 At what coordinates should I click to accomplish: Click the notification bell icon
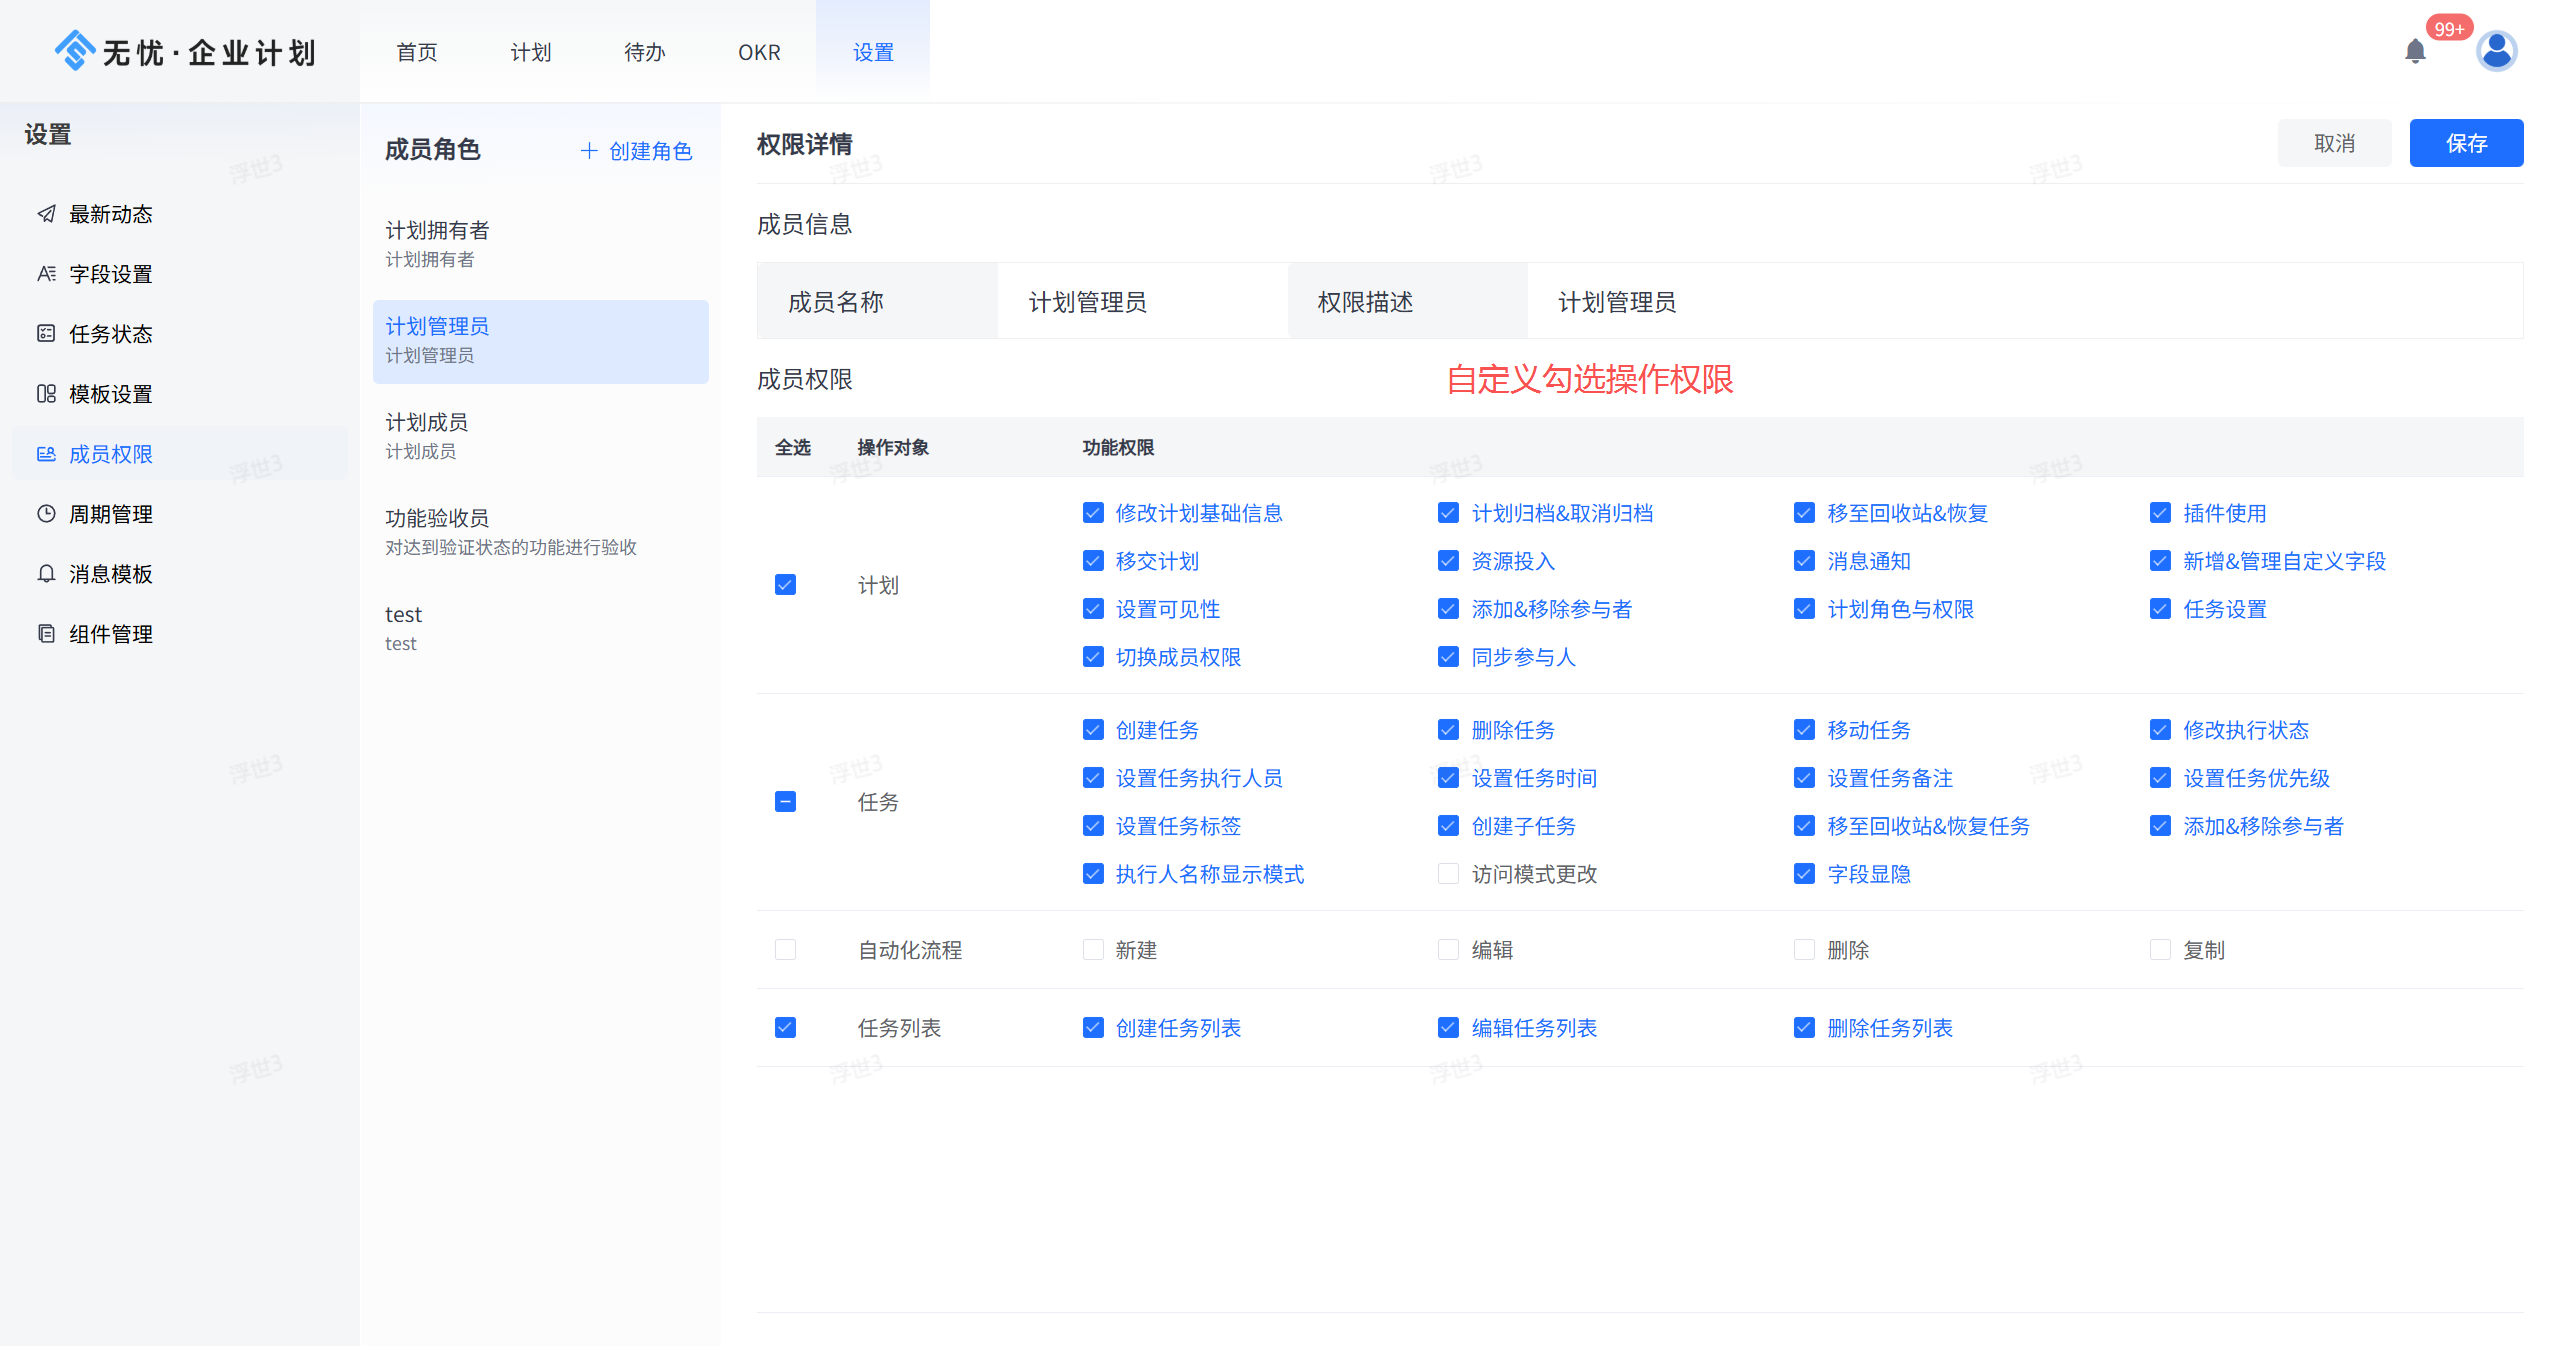click(2415, 51)
